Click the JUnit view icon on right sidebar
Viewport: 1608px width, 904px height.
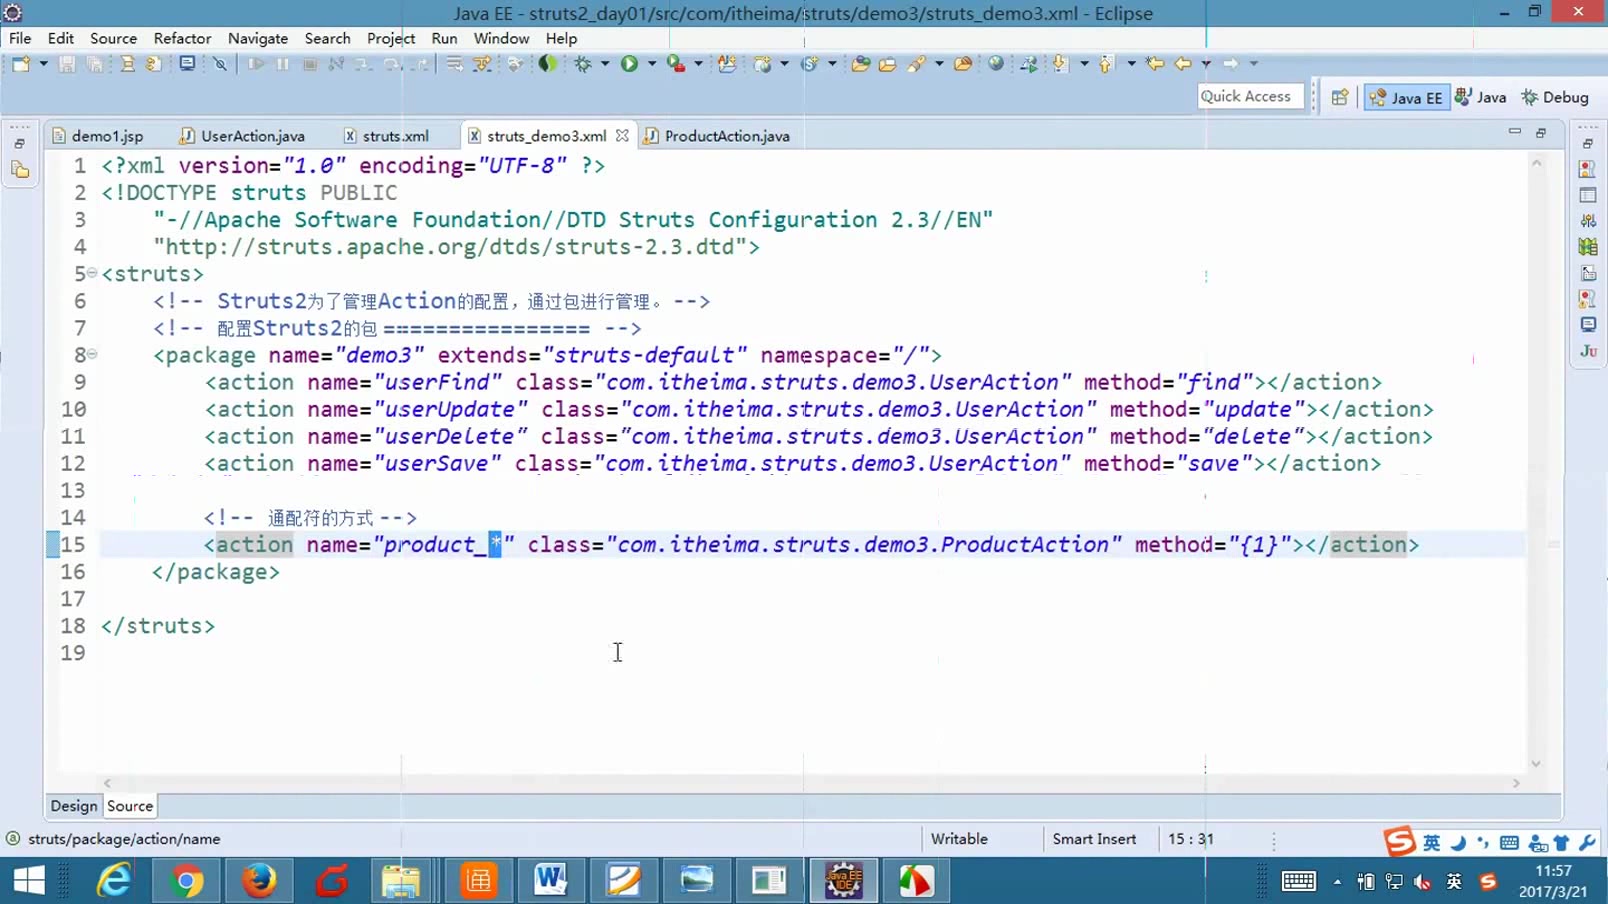(x=1588, y=351)
